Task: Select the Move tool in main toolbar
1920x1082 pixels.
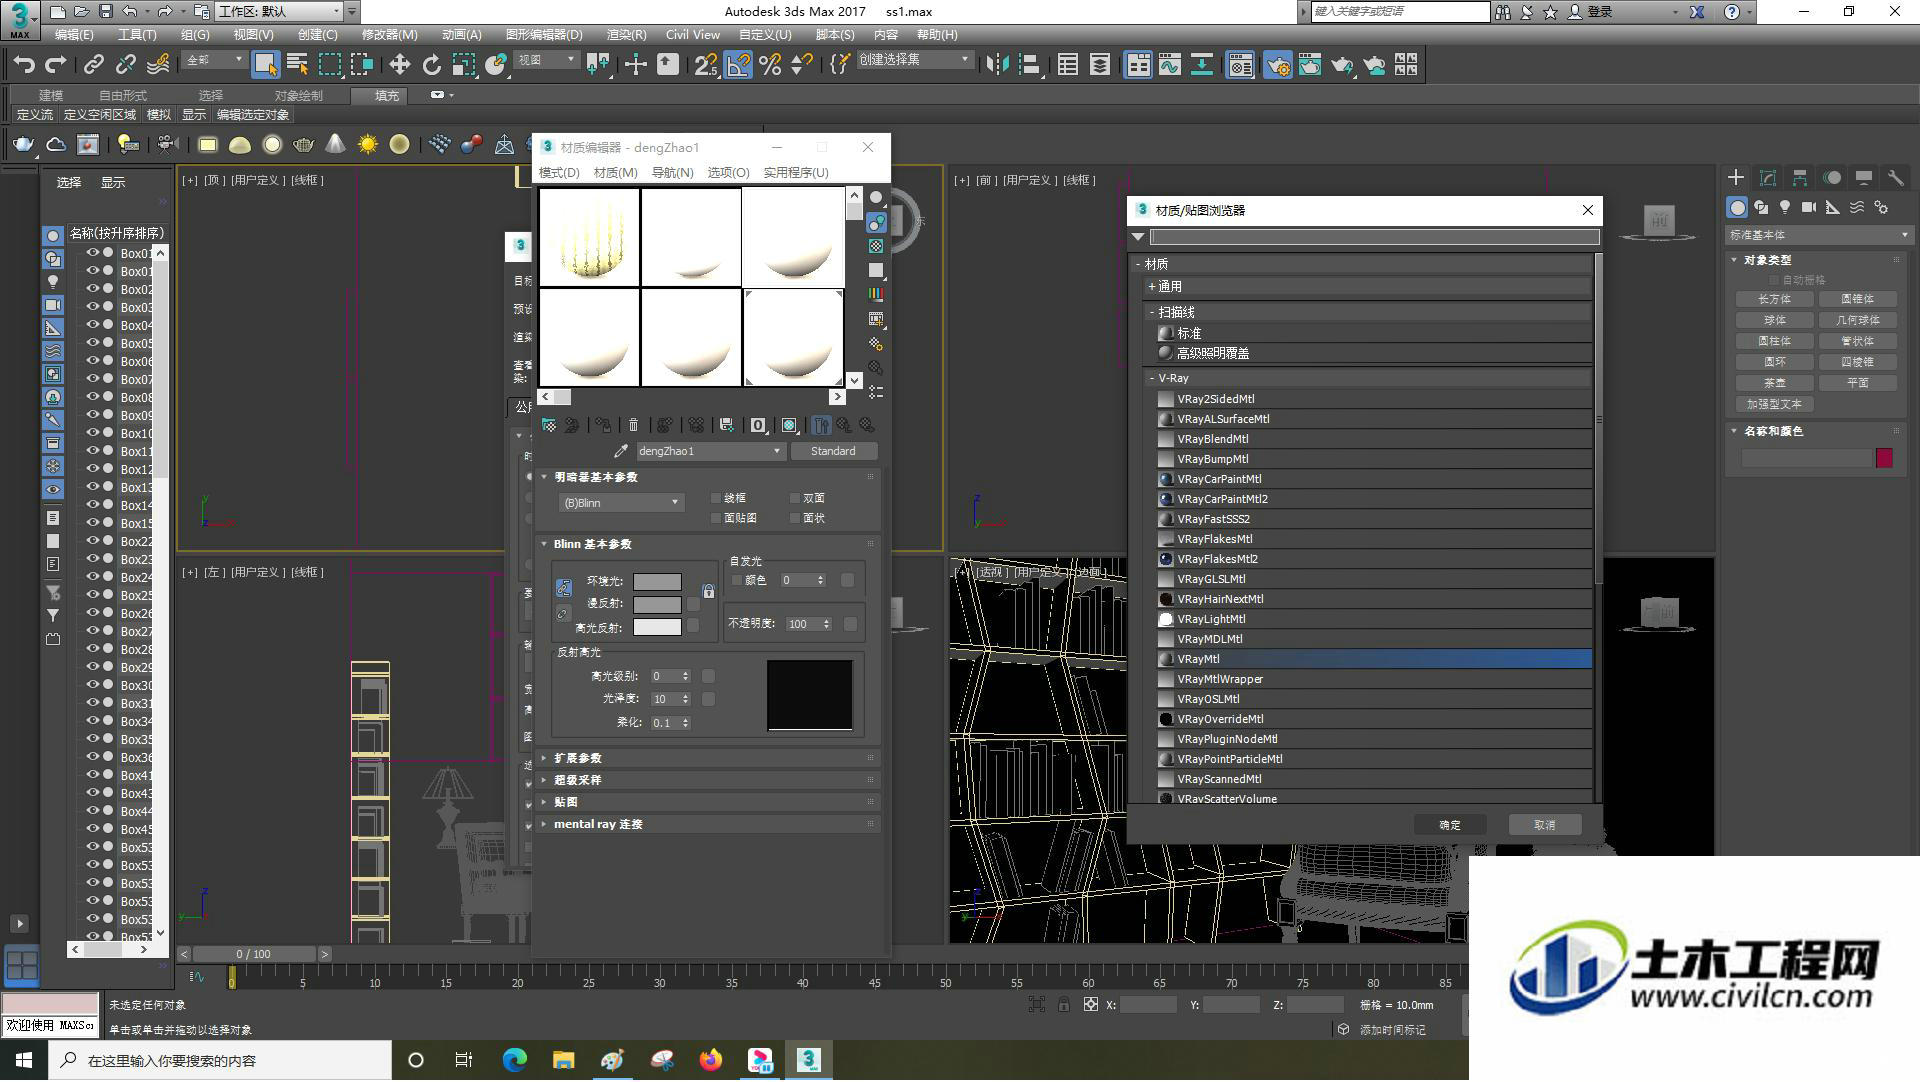Action: point(399,65)
